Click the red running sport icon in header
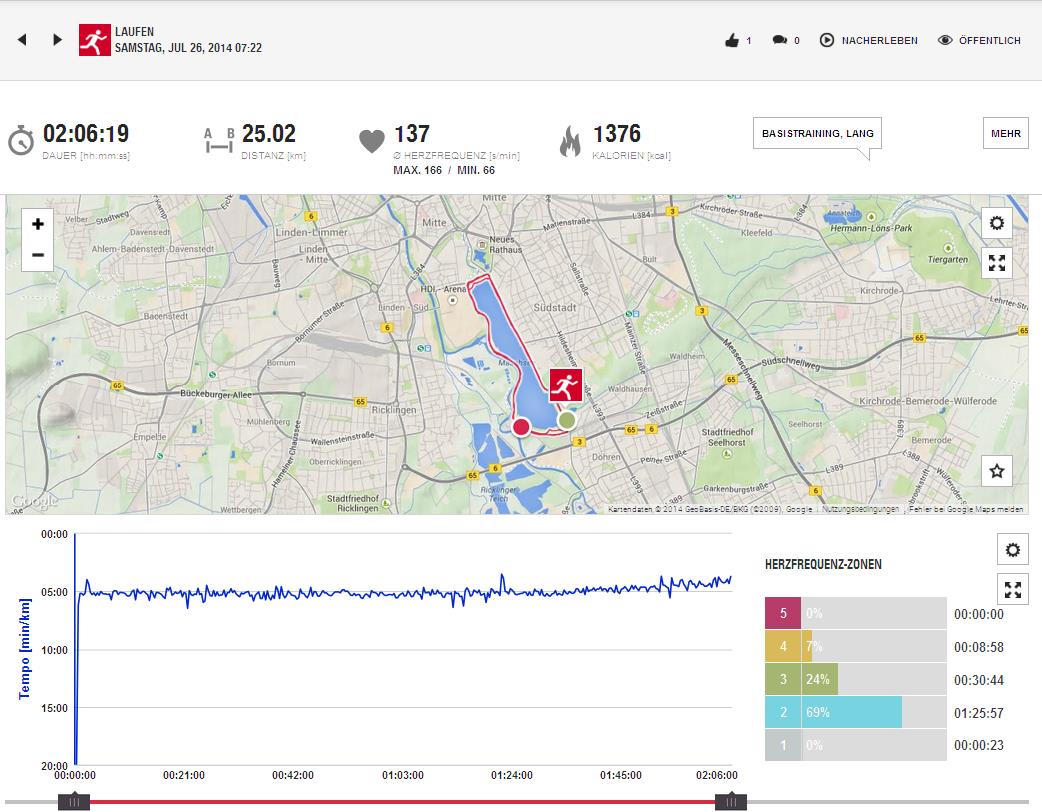Screen dimensions: 1042x812 [95, 40]
